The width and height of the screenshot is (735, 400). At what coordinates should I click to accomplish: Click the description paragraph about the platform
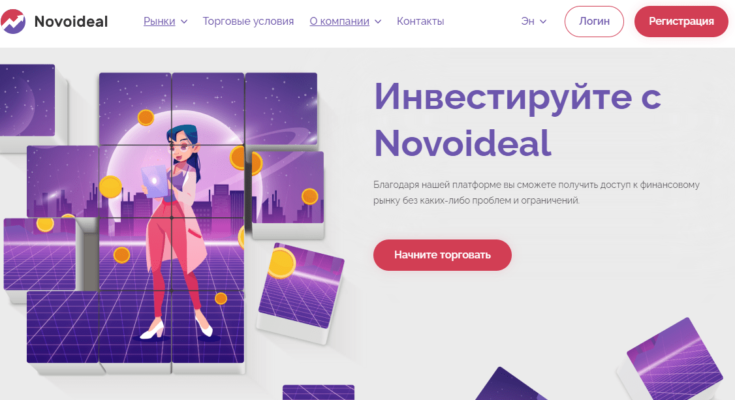(536, 192)
